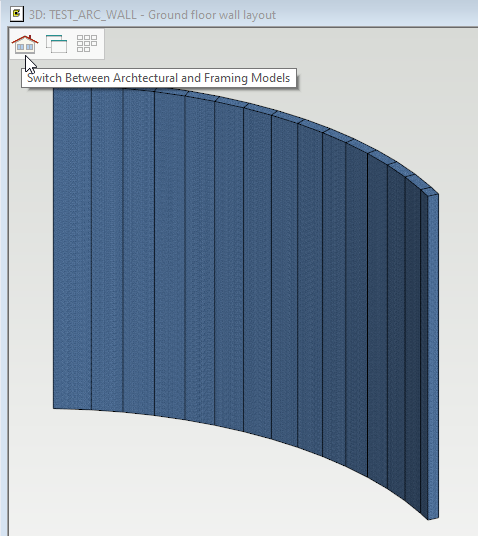Select the darkest wide panel near the wall's right end
The image size is (478, 536).
377,314
